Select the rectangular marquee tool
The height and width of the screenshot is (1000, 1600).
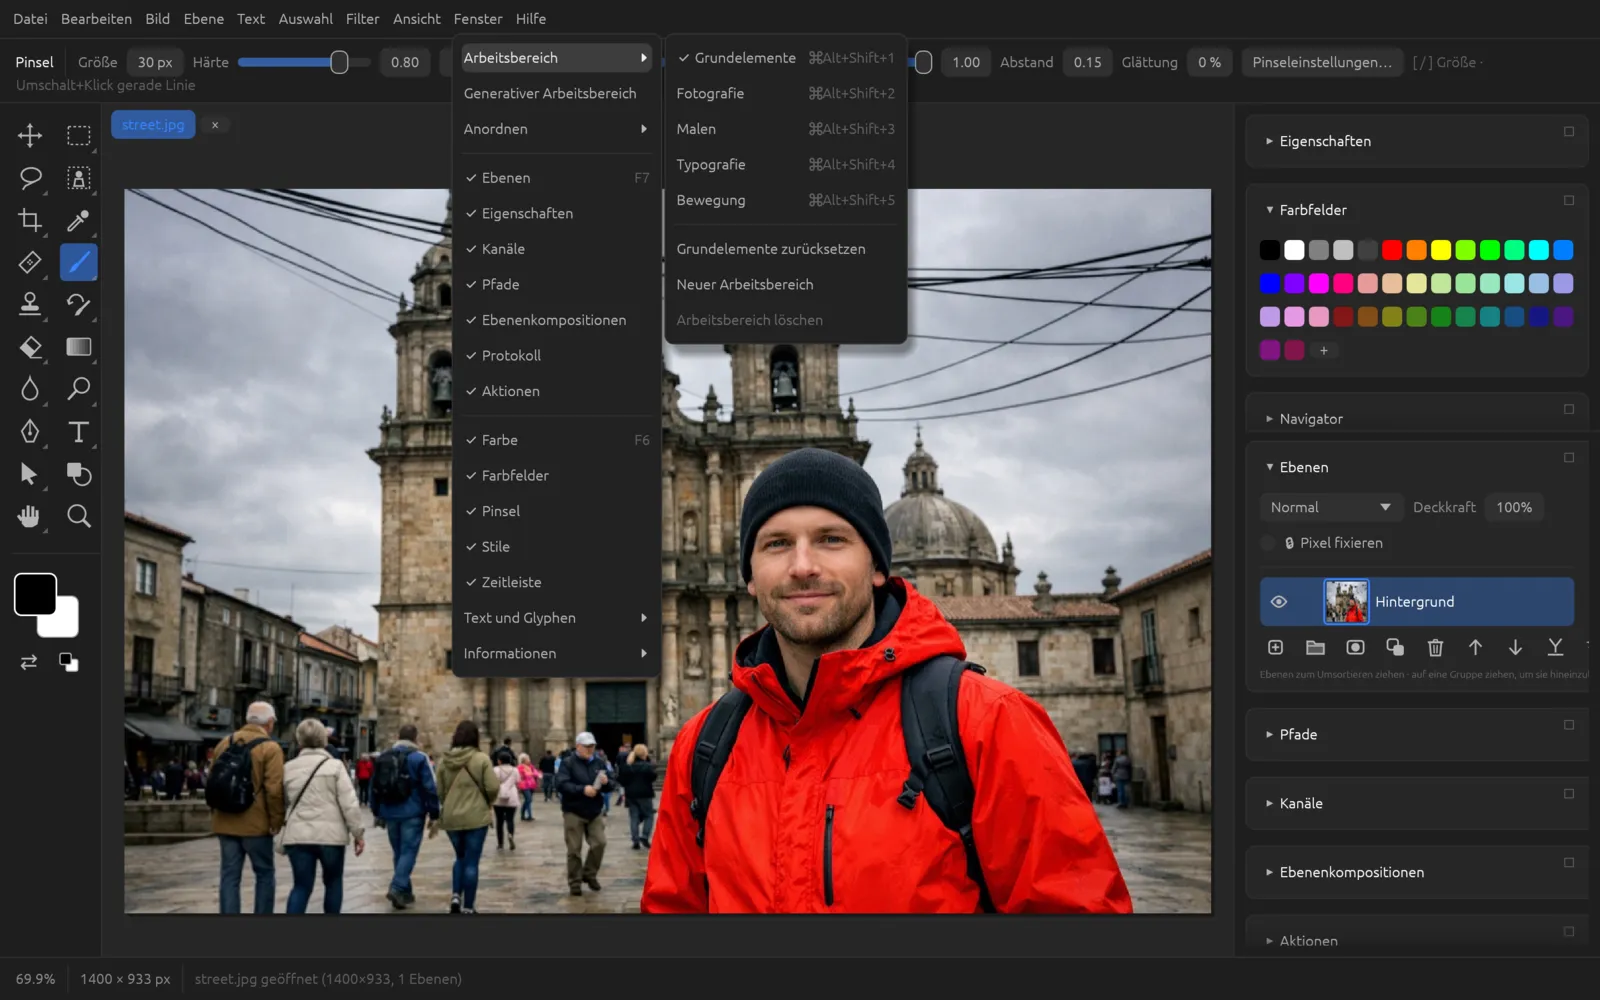coord(78,135)
